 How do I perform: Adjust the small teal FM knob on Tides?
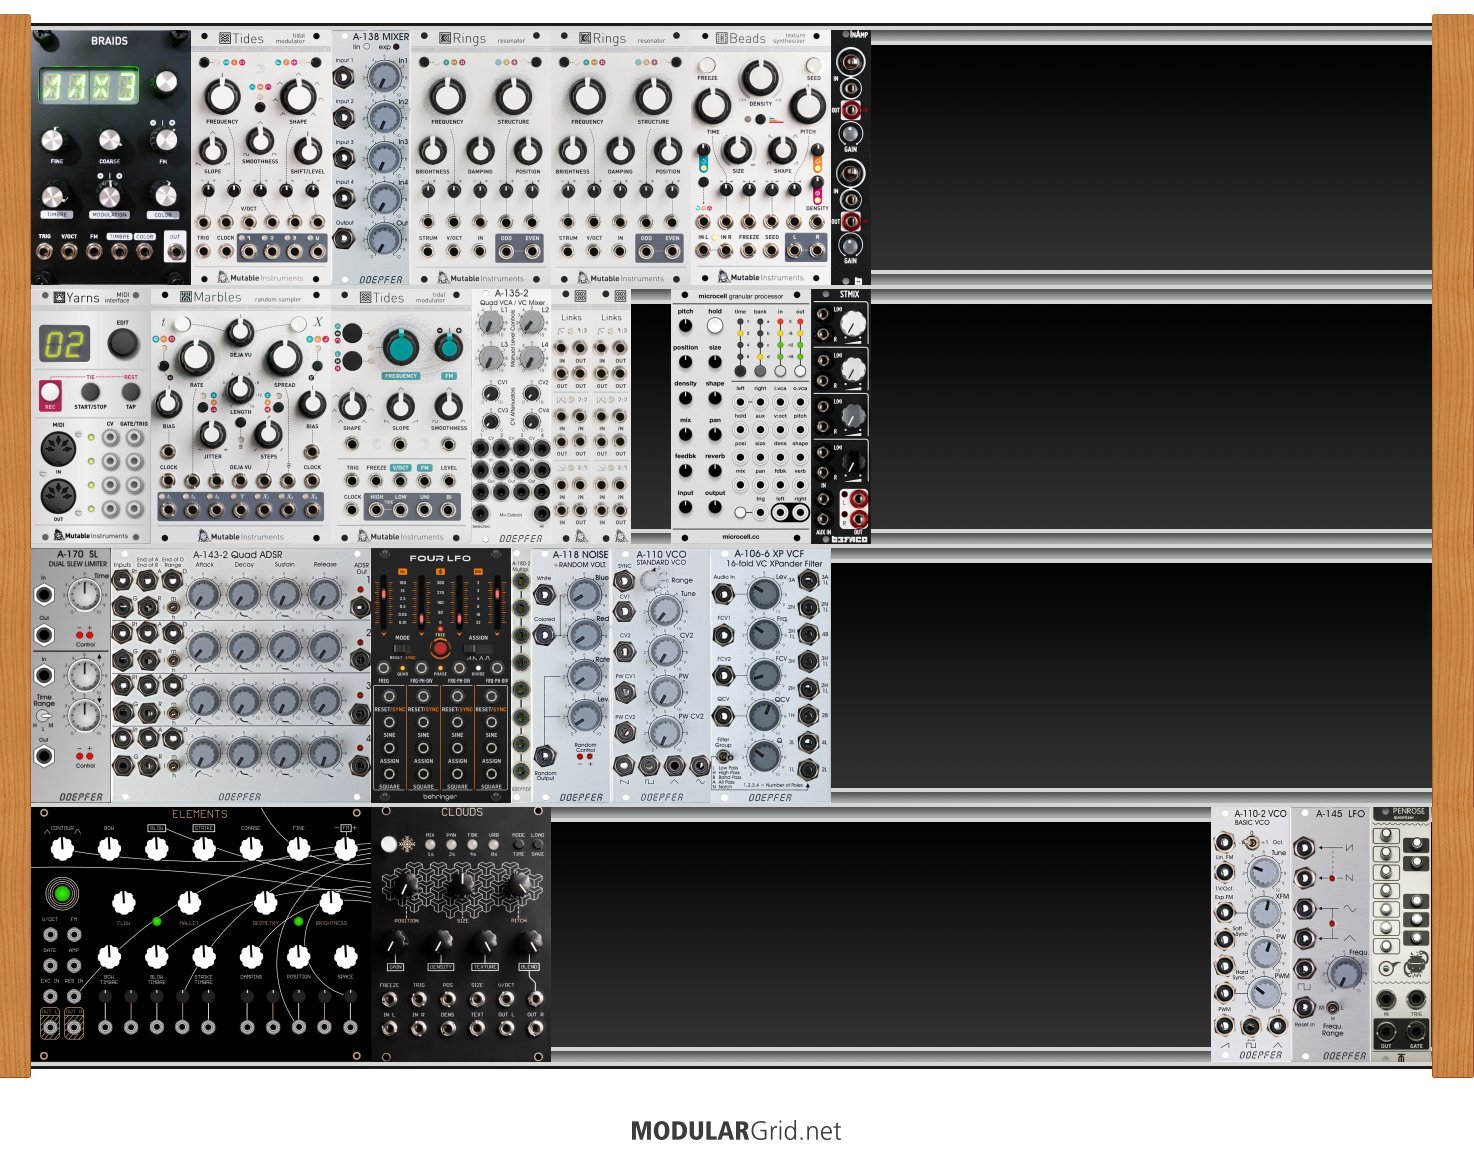[449, 348]
